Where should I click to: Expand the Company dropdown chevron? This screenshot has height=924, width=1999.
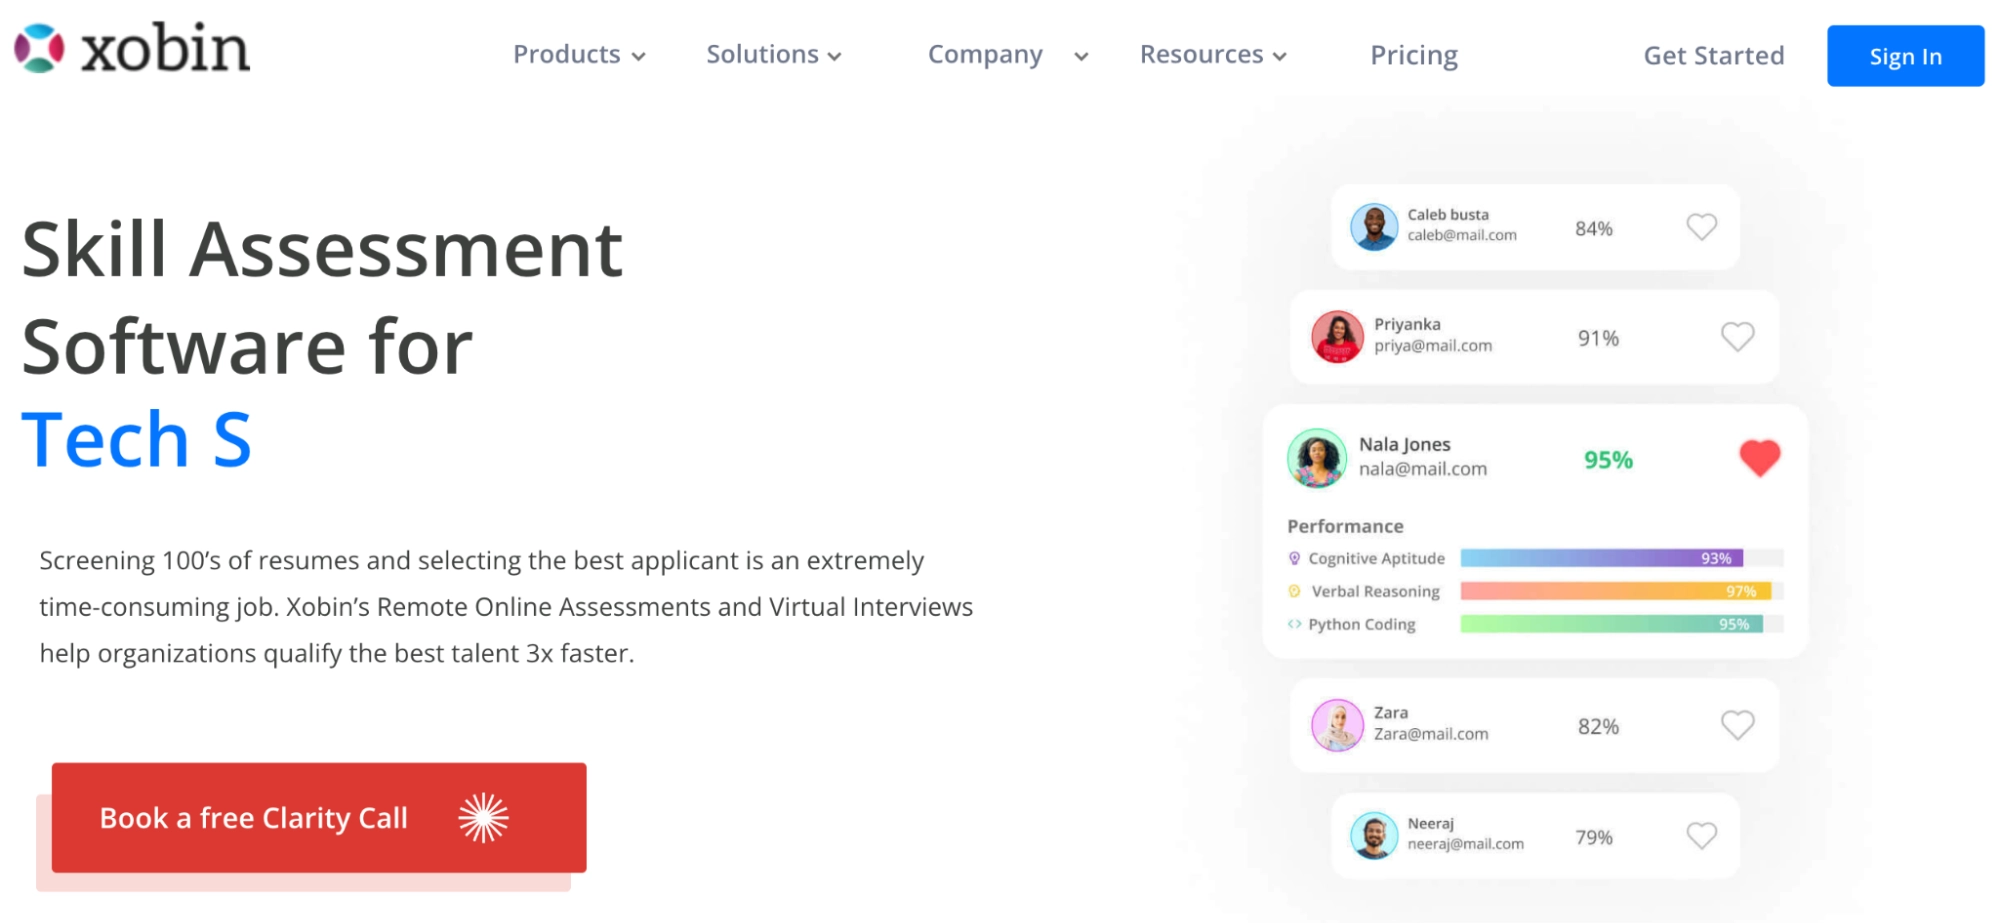pos(1081,57)
